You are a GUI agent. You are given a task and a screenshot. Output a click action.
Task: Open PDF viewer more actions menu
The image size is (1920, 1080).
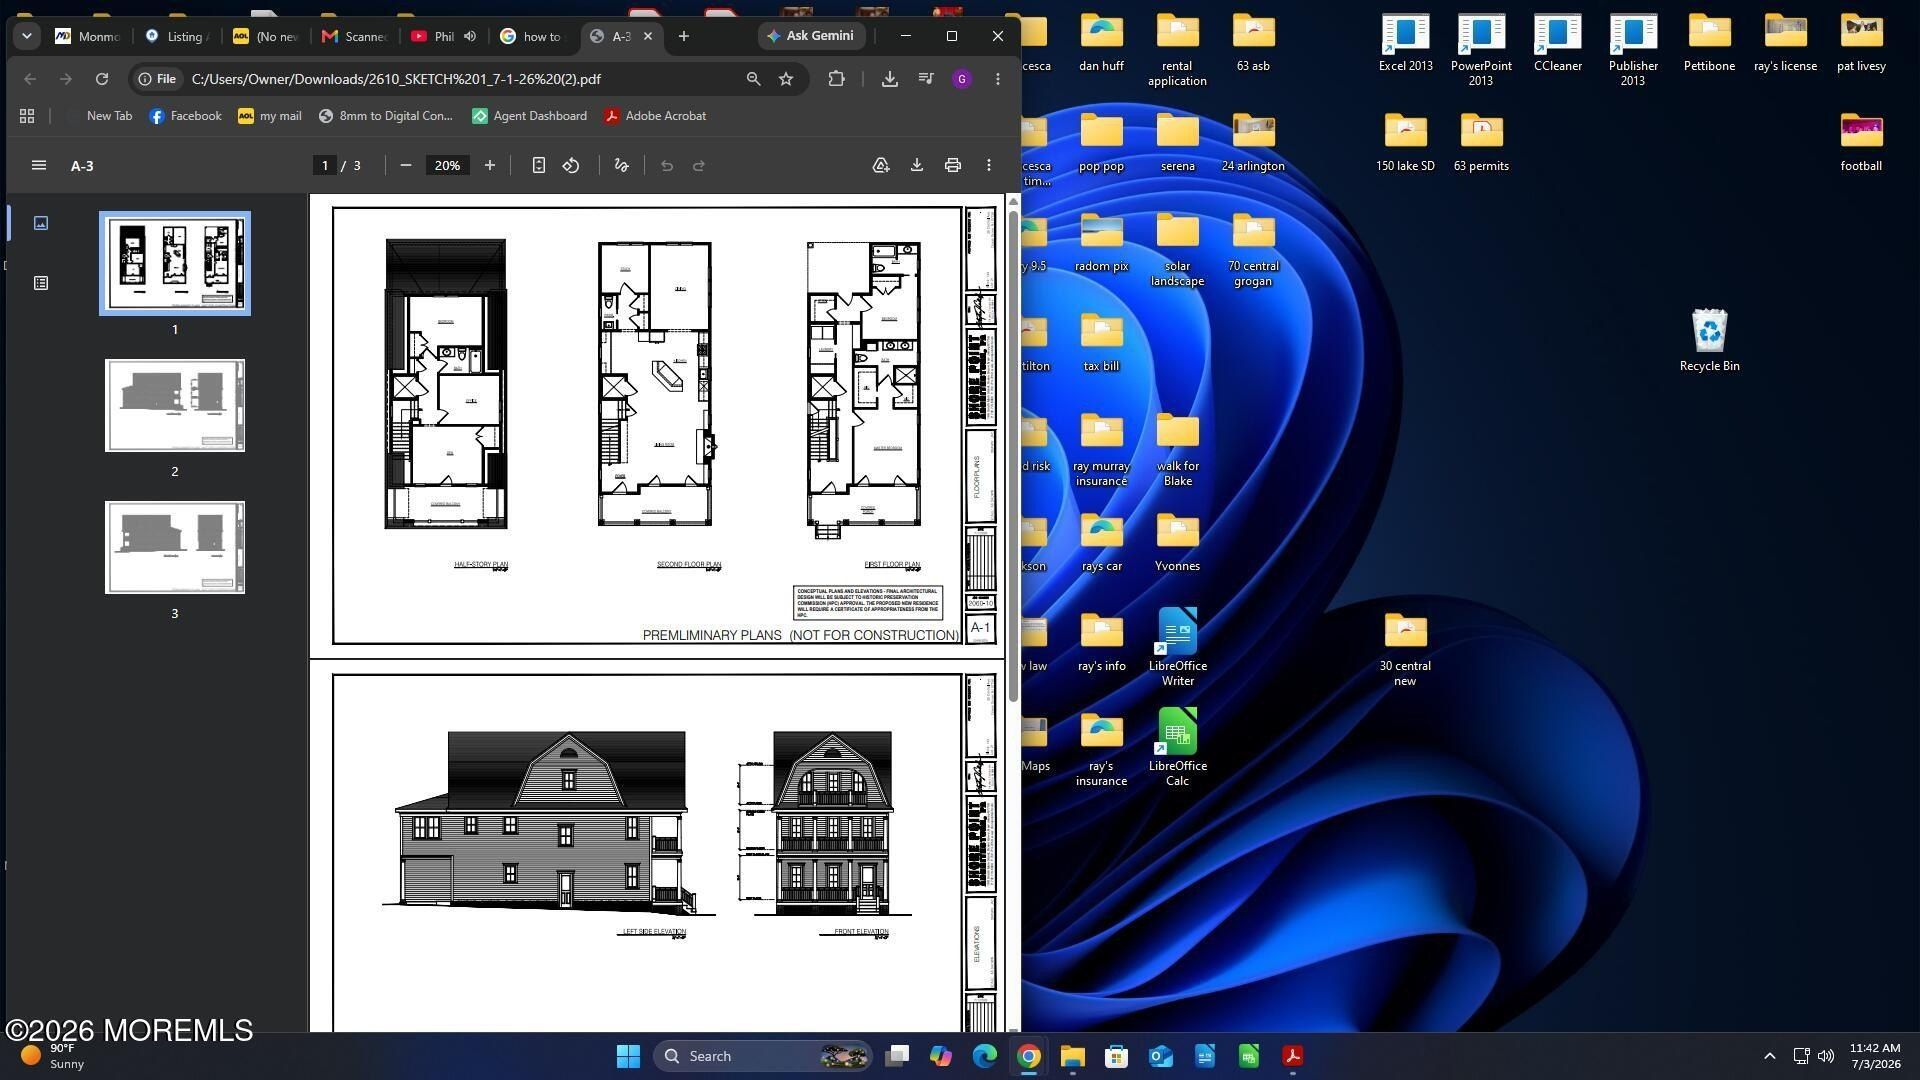(x=989, y=165)
